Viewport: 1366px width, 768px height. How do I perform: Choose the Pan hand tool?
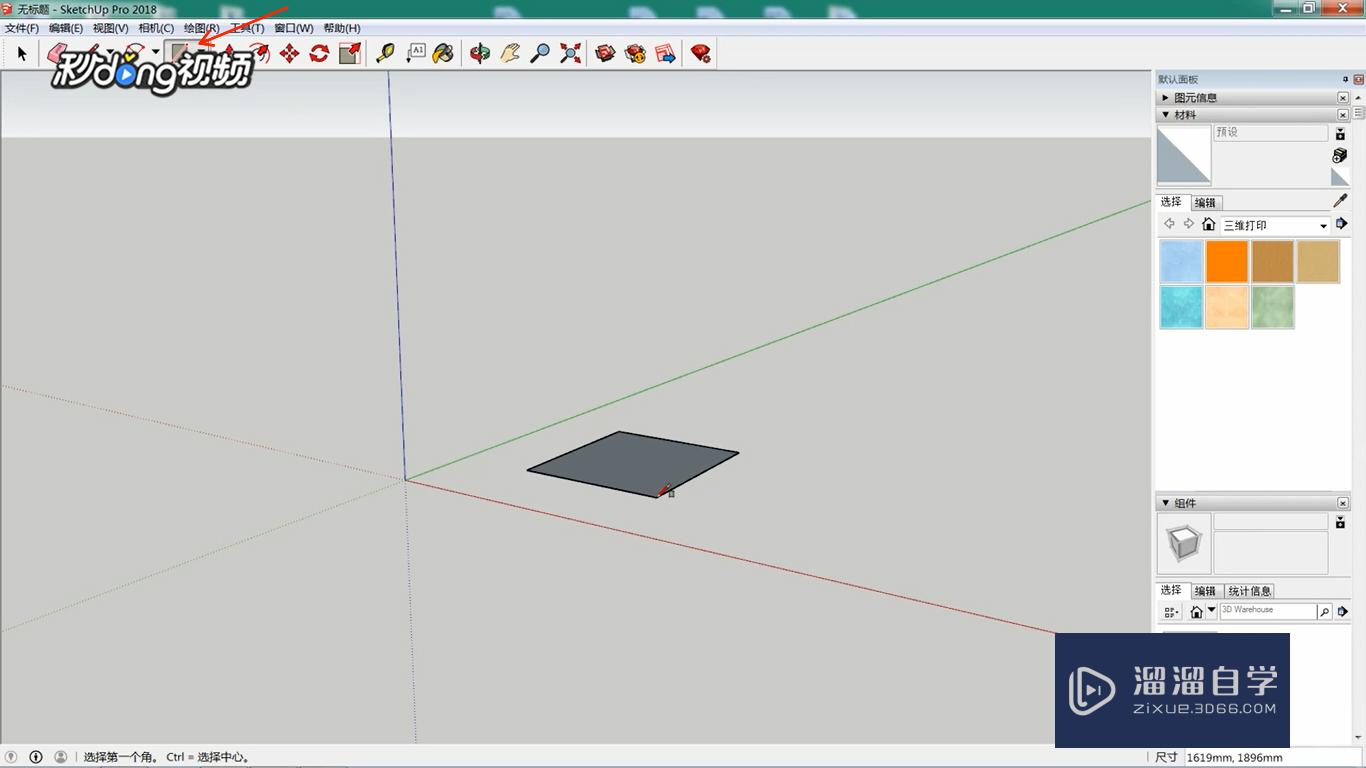click(510, 53)
